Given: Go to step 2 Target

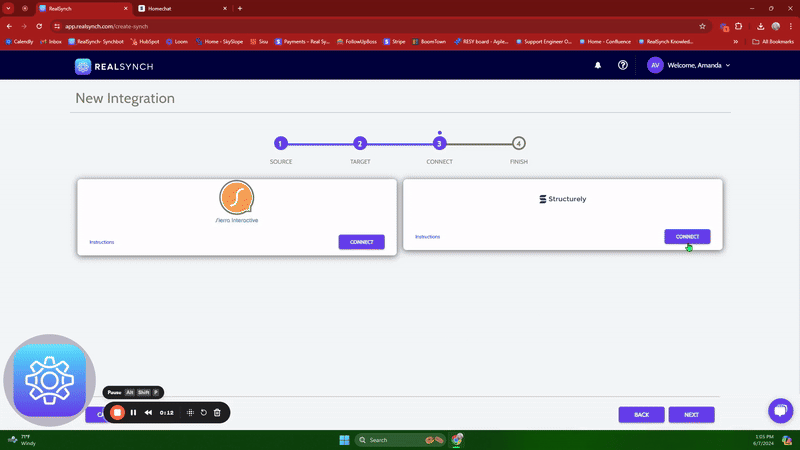Looking at the screenshot, I should 360,143.
